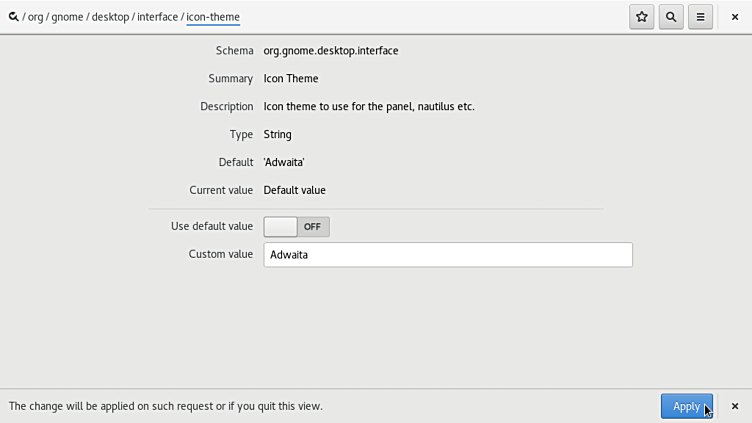Screen dimensions: 752x423
Task: Open the bookmarks star menu
Action: 641,17
